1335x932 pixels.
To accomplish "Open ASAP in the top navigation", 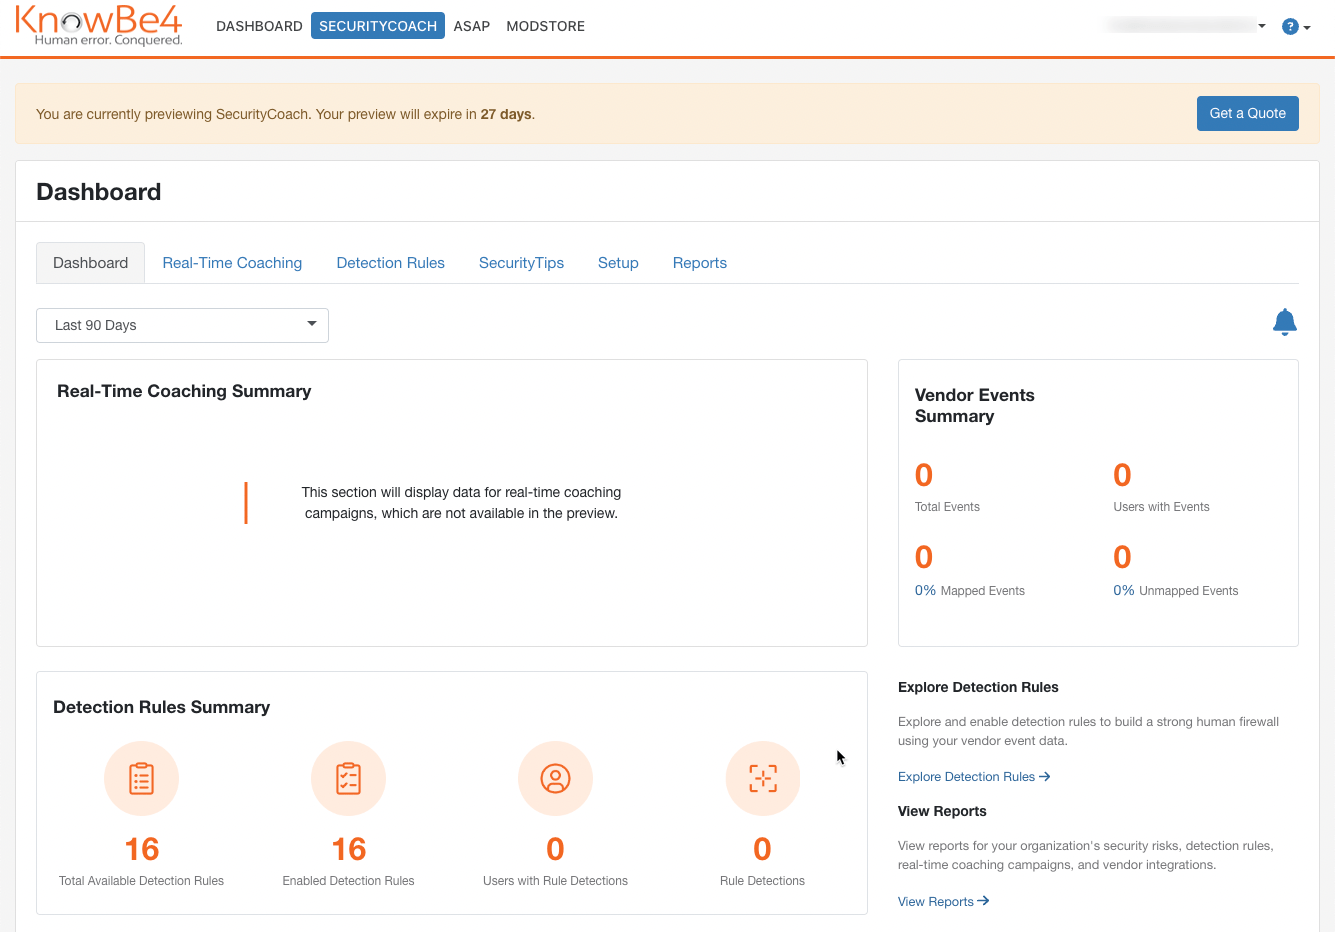I will click(x=472, y=26).
